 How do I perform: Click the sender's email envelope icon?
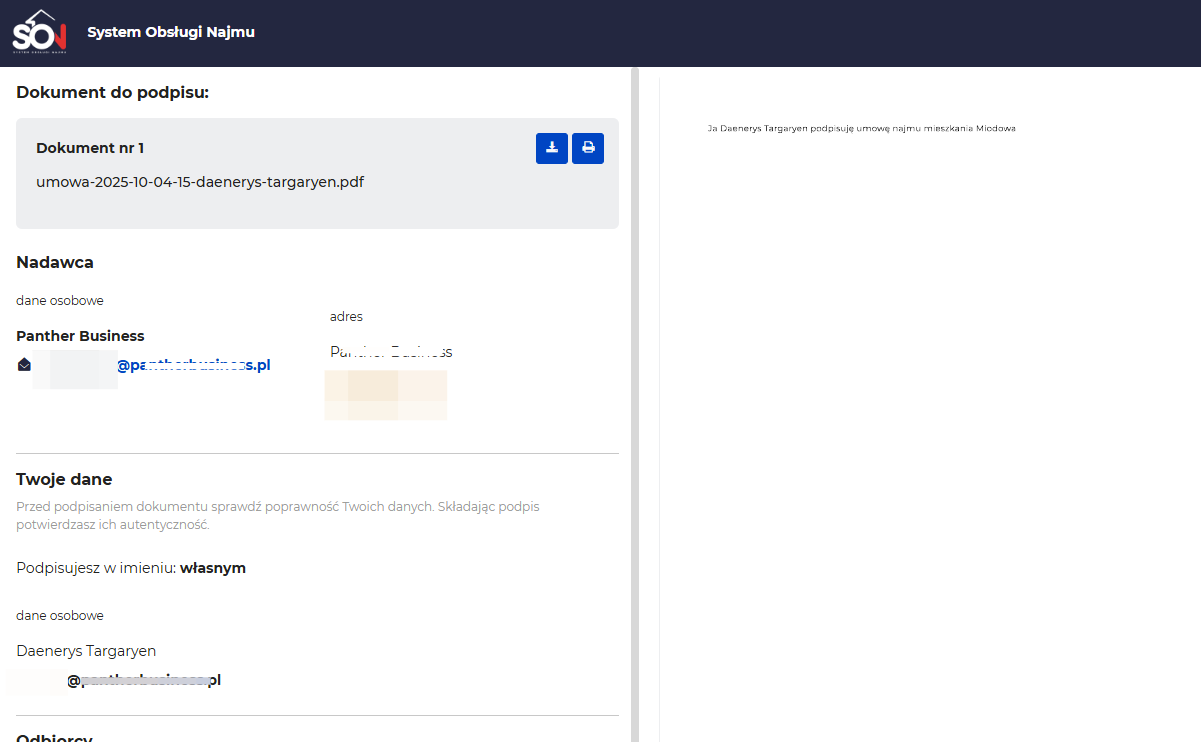(x=24, y=365)
